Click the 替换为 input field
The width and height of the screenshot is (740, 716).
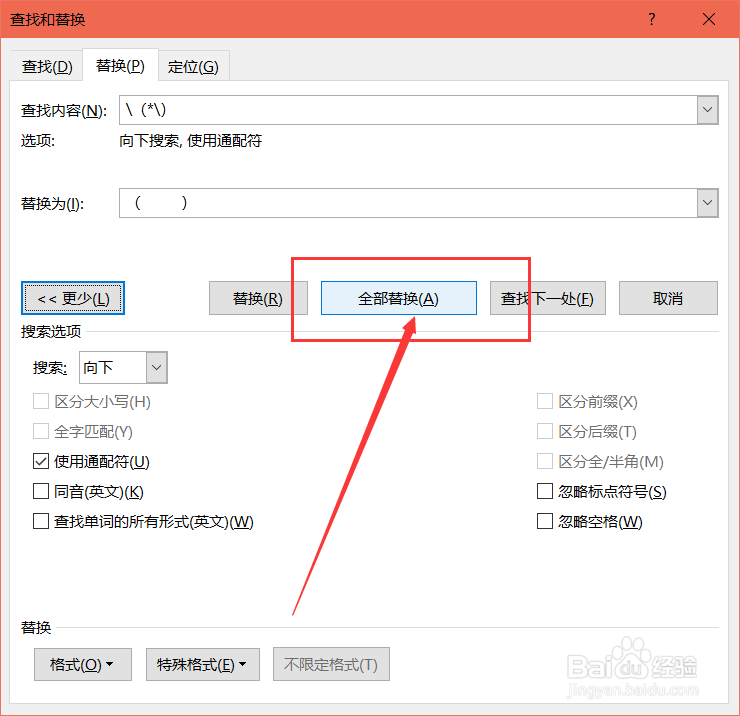[x=408, y=203]
